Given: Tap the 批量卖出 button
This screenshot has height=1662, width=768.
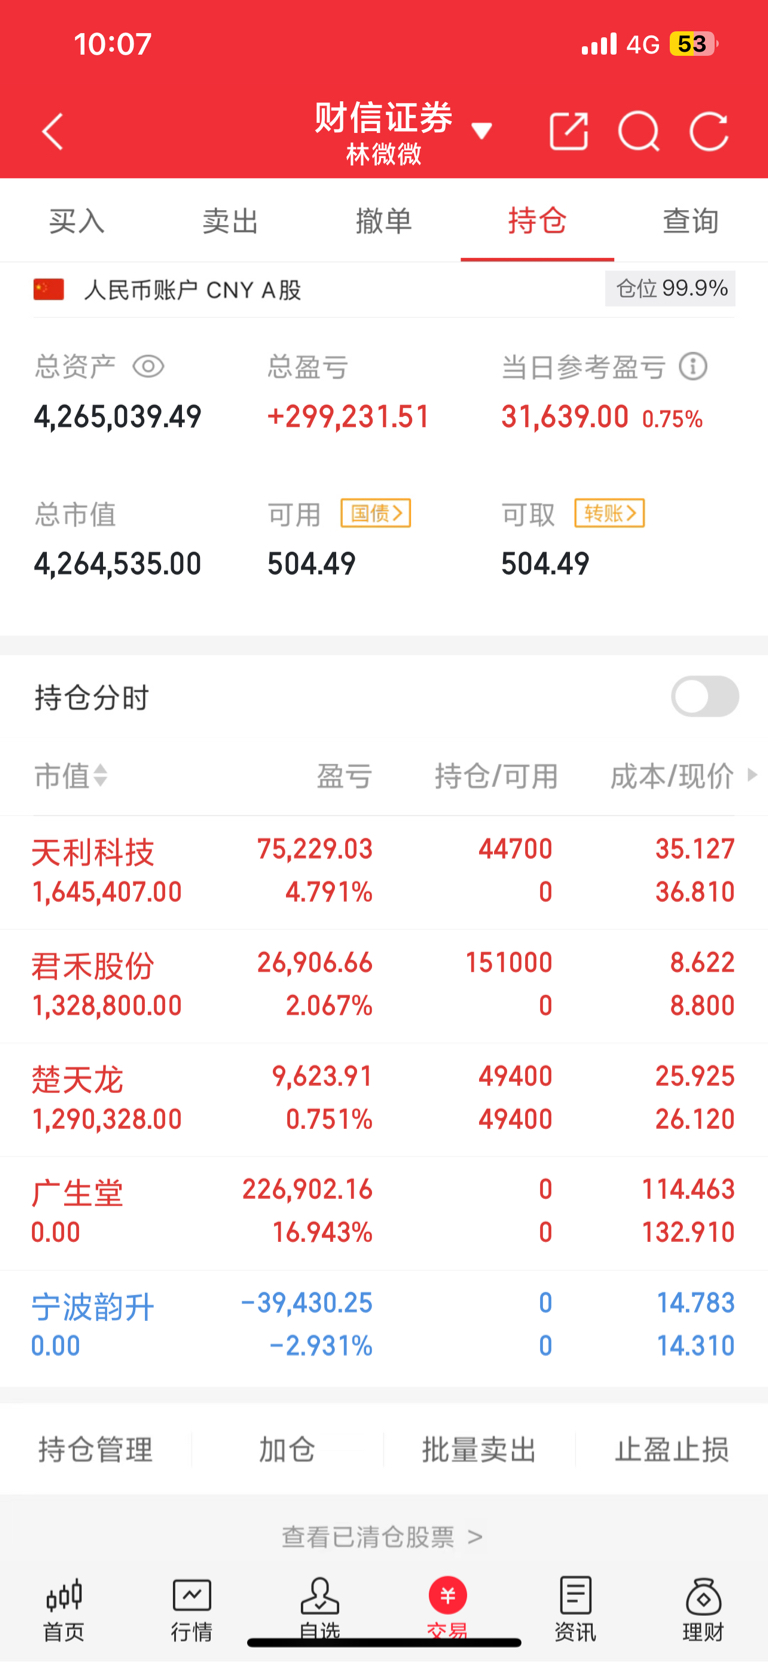Looking at the screenshot, I should coord(479,1449).
